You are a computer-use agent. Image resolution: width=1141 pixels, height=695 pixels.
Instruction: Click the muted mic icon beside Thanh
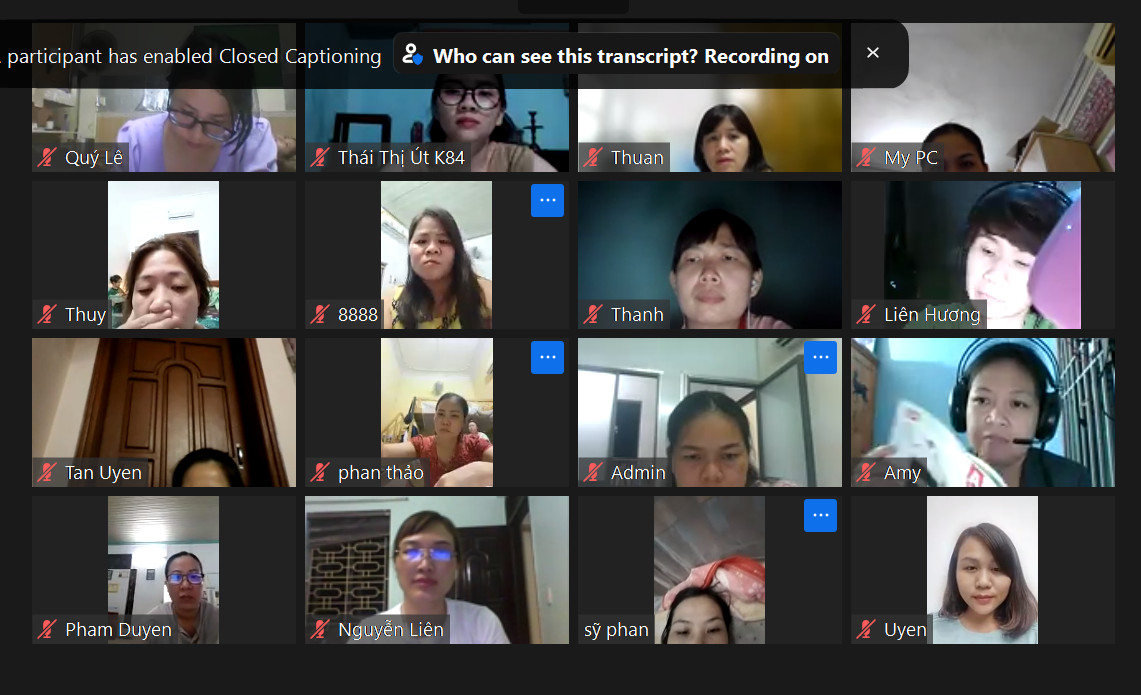[x=593, y=314]
